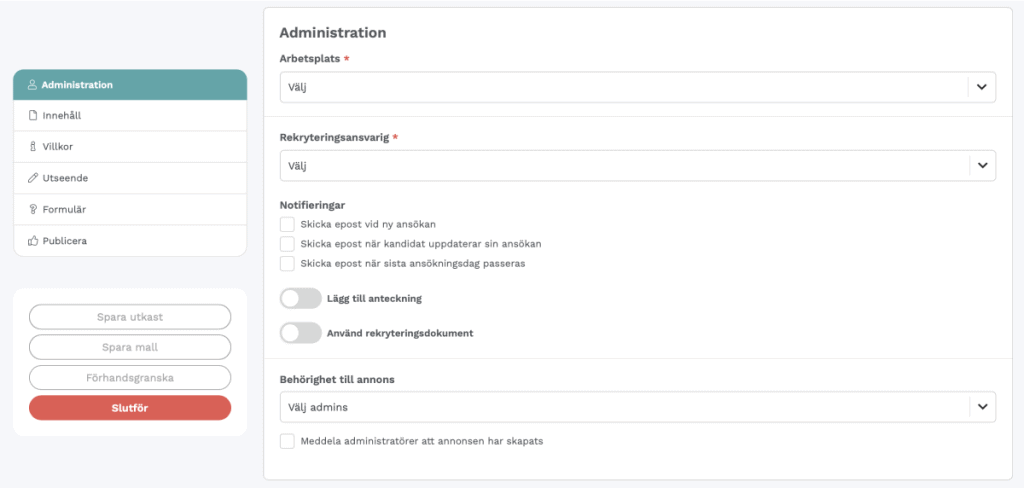This screenshot has width=1024, height=488.
Task: Click the pencil icon beside Utseende
Action: 33,178
